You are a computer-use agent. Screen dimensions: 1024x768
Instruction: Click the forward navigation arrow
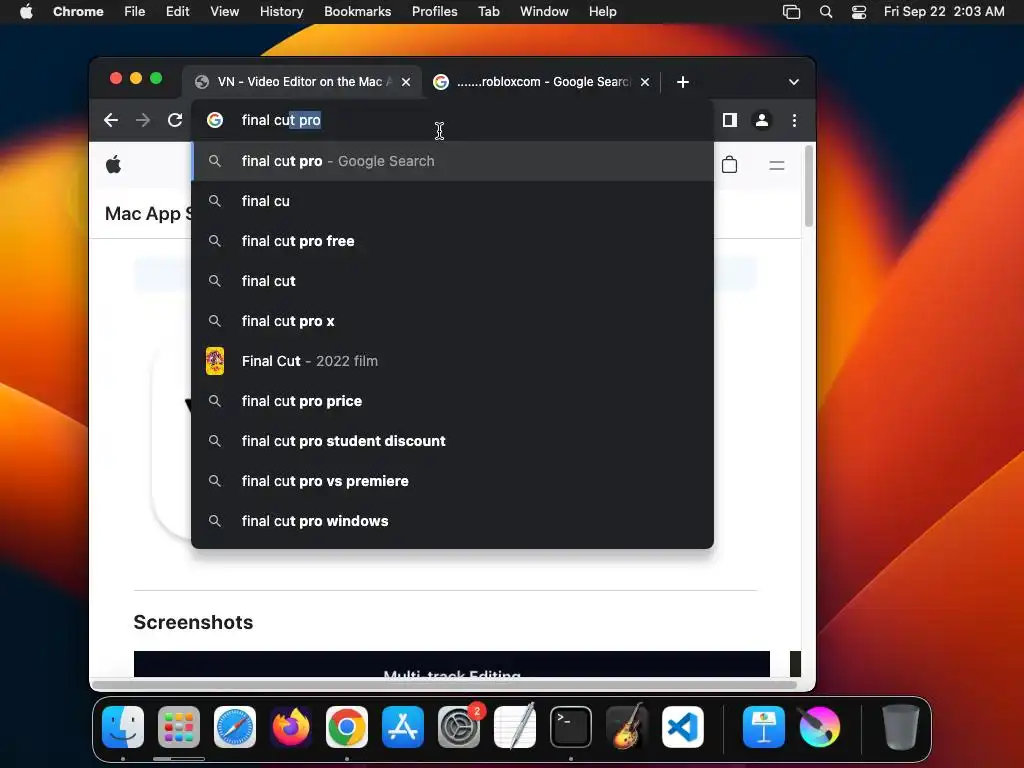(x=142, y=120)
